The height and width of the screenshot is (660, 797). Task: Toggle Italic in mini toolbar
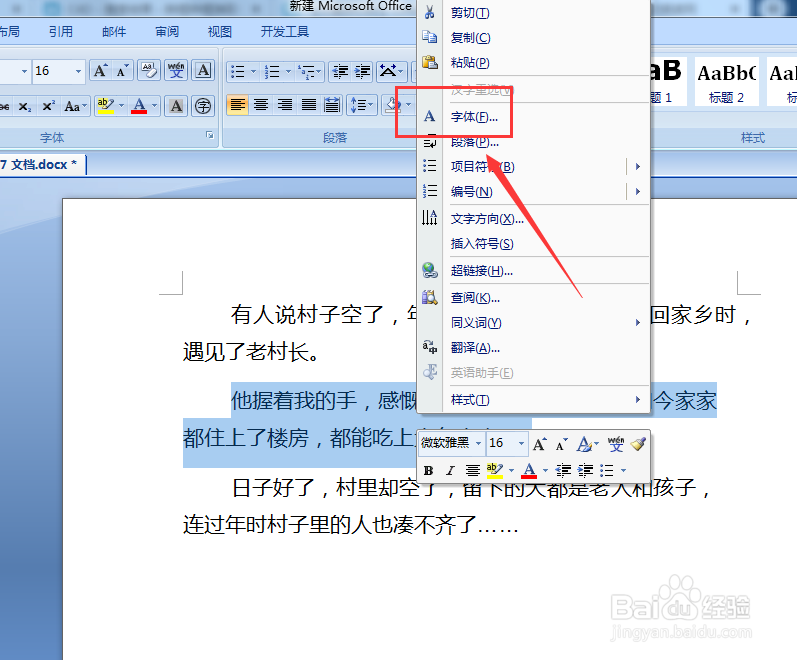pyautogui.click(x=450, y=470)
